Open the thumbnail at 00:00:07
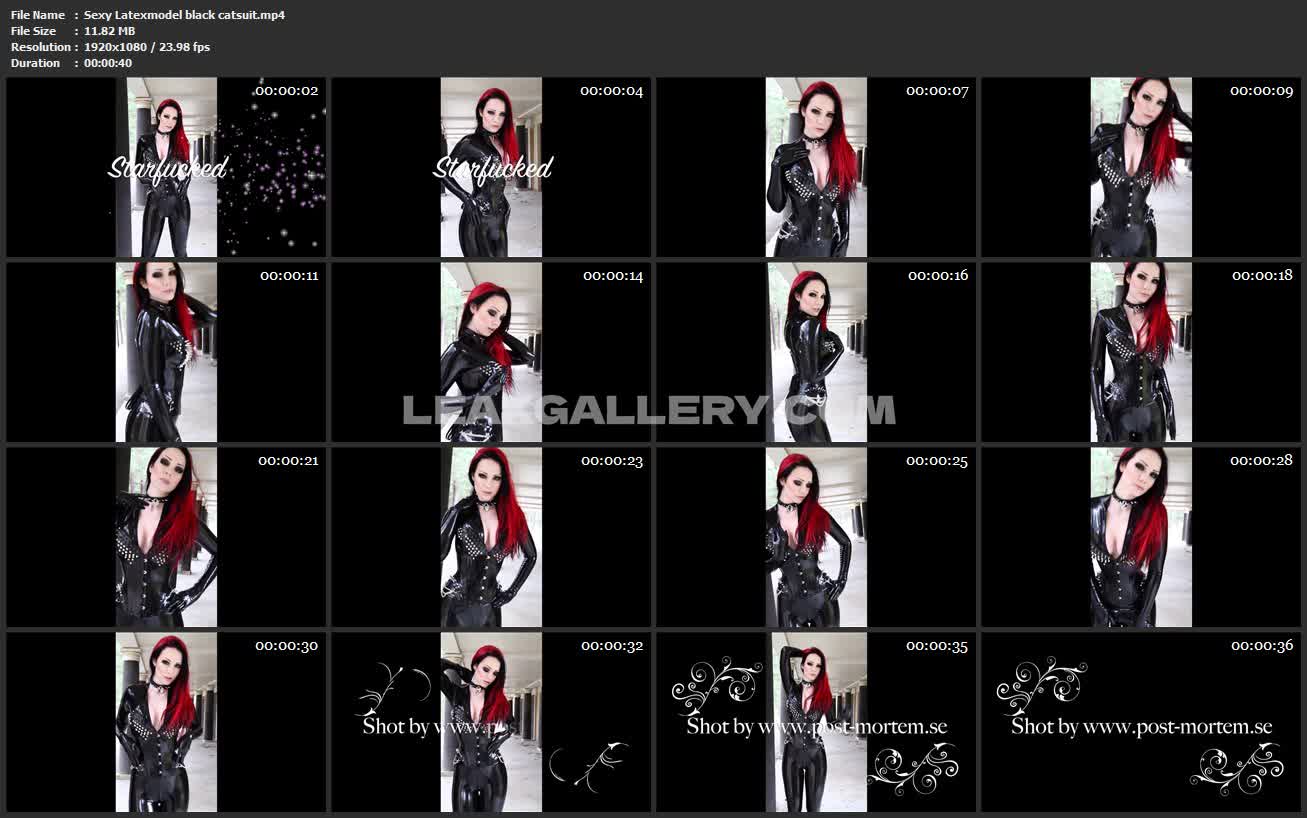 [x=816, y=167]
